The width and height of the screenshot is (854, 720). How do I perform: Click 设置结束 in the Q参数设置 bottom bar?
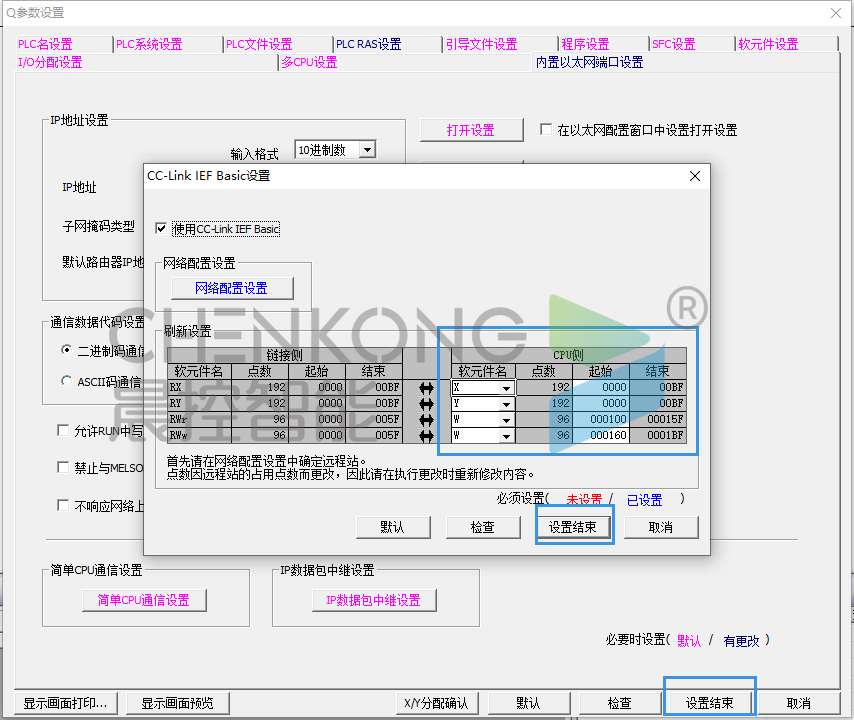click(x=710, y=703)
